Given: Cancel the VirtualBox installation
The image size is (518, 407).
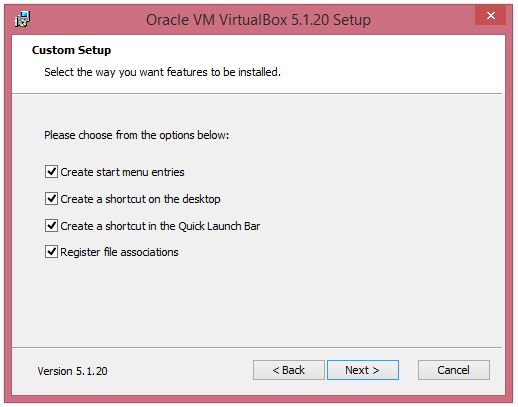Looking at the screenshot, I should click(x=454, y=370).
